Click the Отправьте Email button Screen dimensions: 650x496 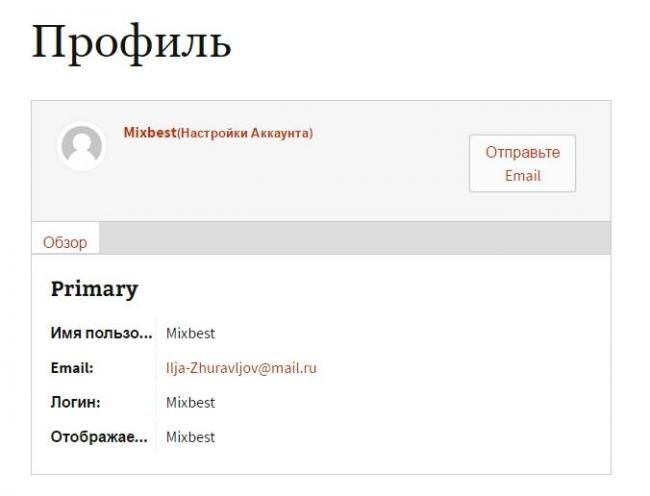point(522,163)
